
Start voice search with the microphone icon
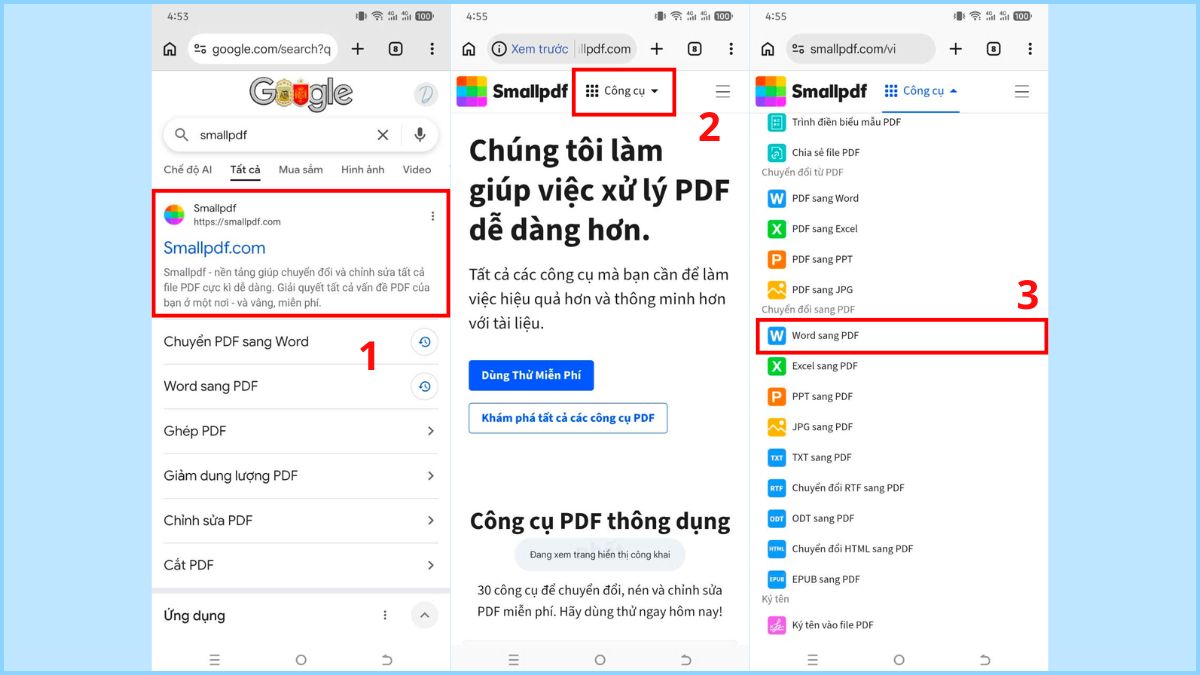420,134
